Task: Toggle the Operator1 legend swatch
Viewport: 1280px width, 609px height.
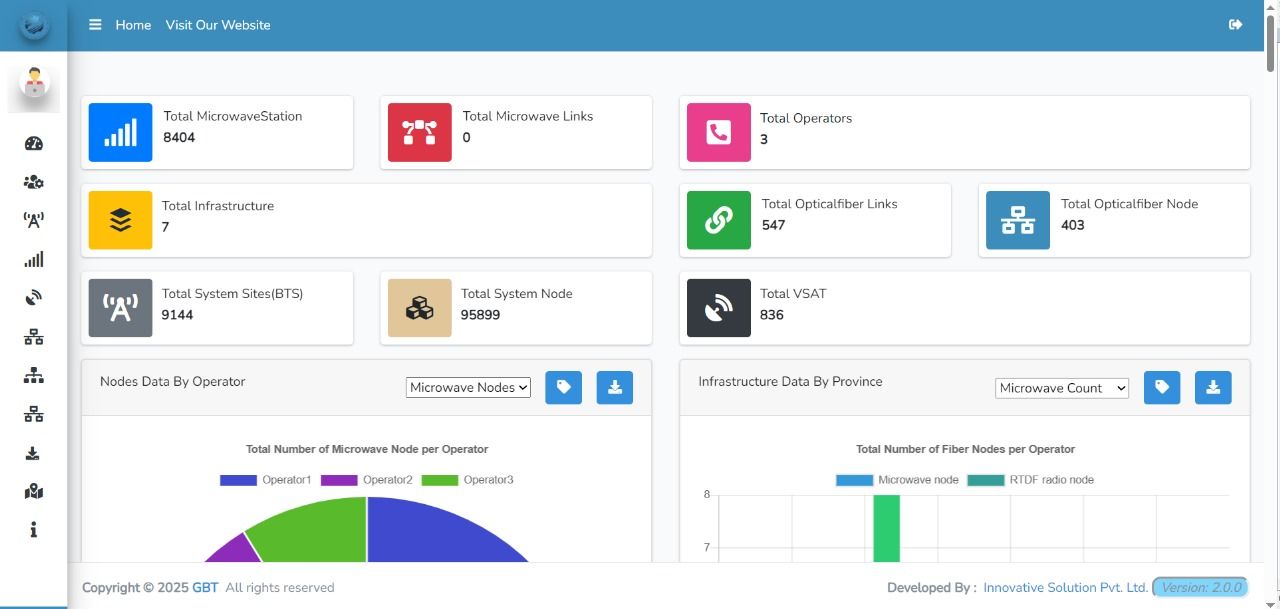Action: pos(238,480)
